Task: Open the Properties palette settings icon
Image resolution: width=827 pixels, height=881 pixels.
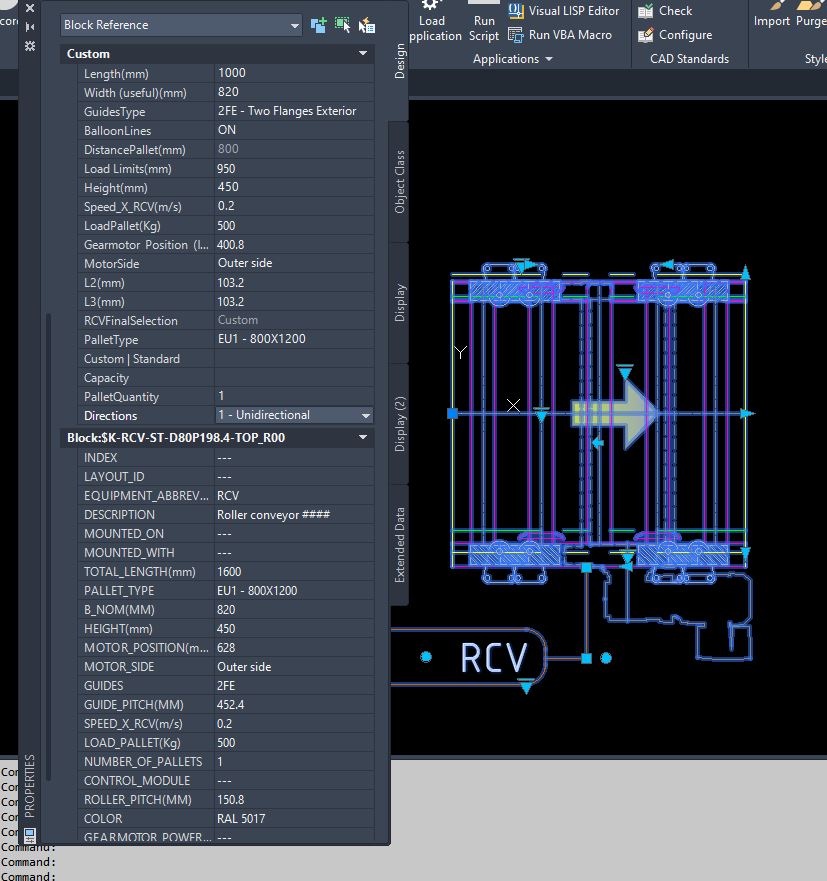Action: [29, 46]
